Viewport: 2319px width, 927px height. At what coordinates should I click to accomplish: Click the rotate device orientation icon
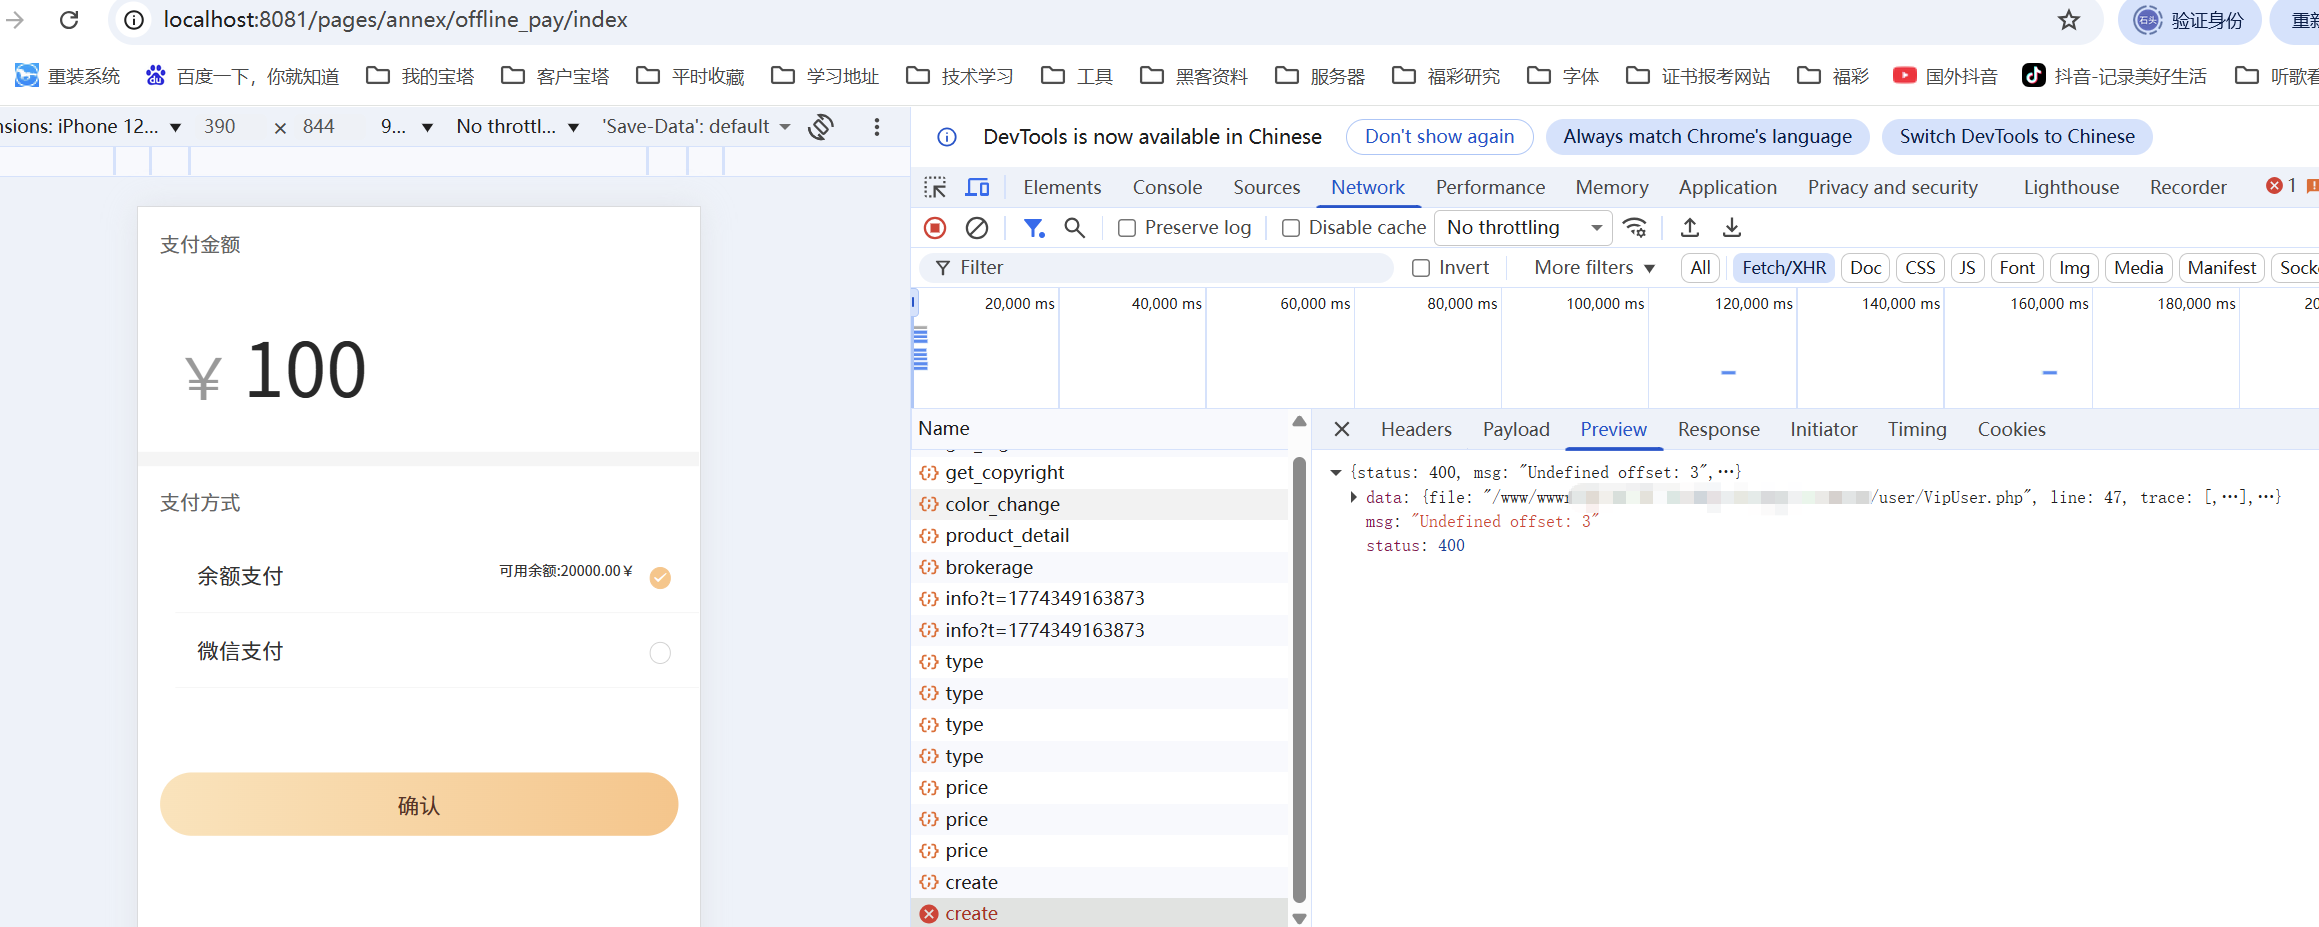coord(821,127)
